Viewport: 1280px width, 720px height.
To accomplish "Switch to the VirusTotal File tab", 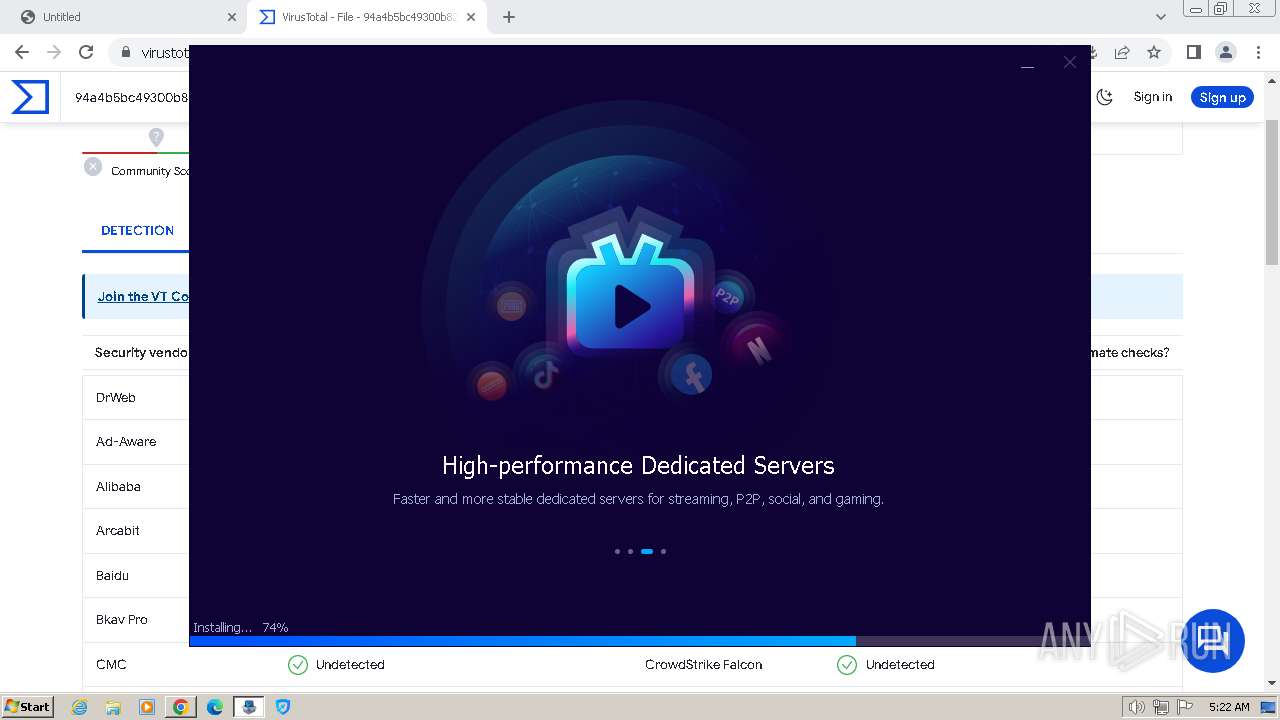I will point(367,17).
